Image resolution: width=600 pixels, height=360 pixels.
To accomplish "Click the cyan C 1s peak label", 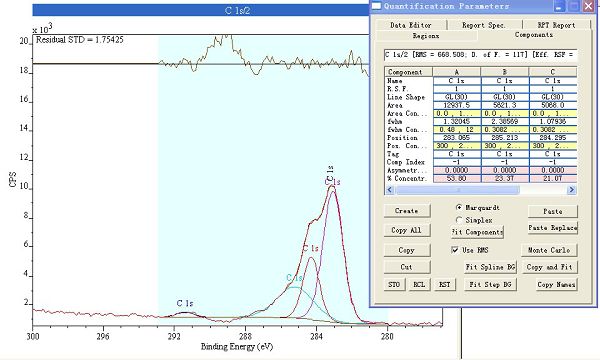I will (294, 278).
